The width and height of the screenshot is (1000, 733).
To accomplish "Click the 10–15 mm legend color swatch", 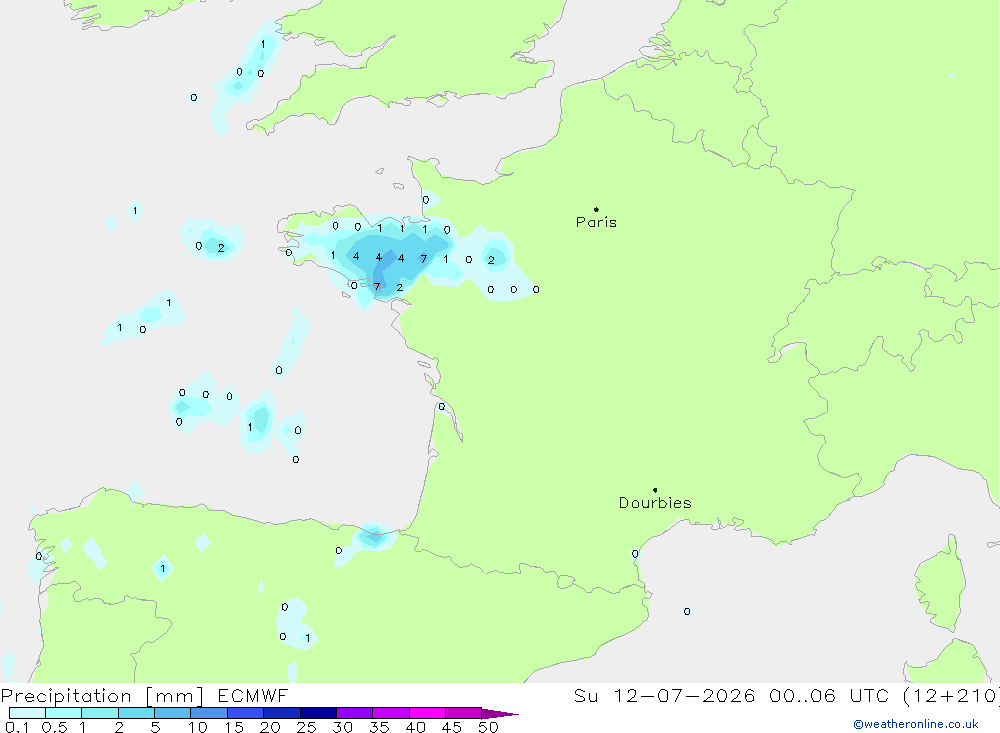I will click(209, 713).
